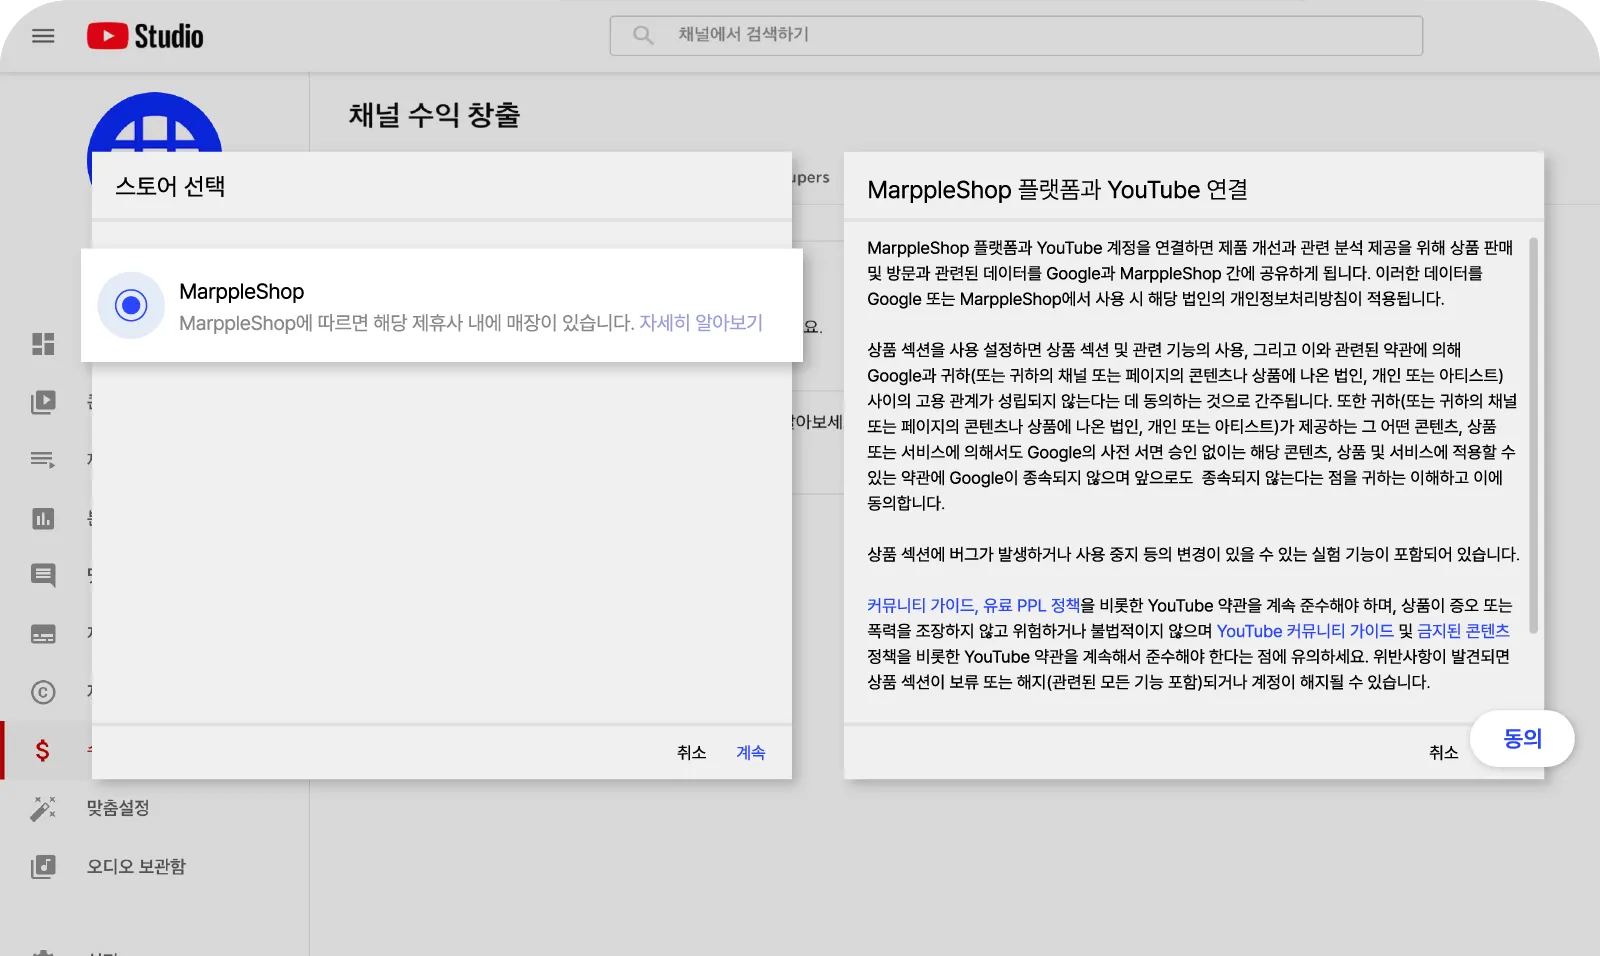
Task: Open the Monetization dollar sign icon
Action: pos(43,750)
